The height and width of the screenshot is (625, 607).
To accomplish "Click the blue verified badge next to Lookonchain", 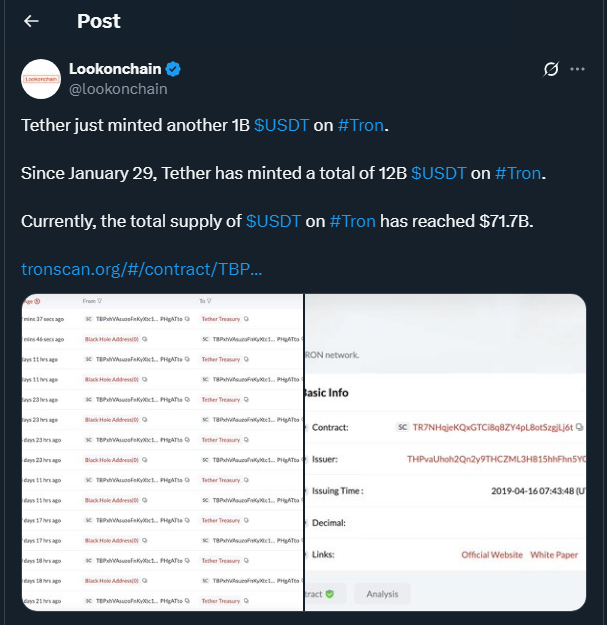I will [173, 69].
